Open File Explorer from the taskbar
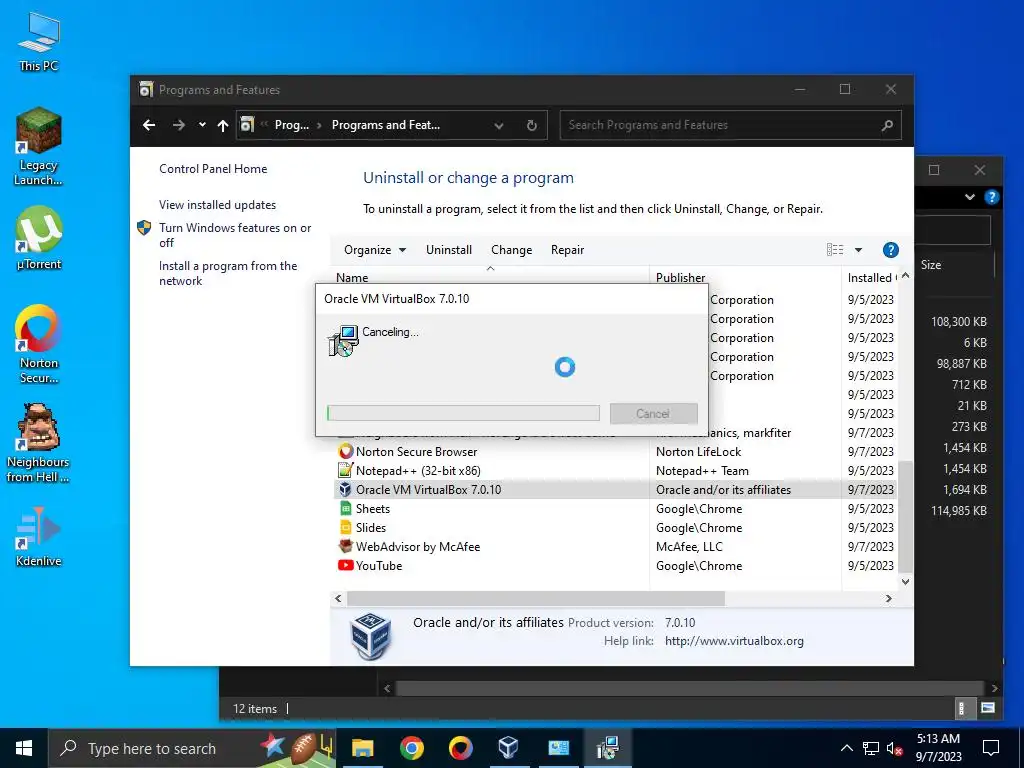This screenshot has width=1024, height=768. tap(362, 748)
